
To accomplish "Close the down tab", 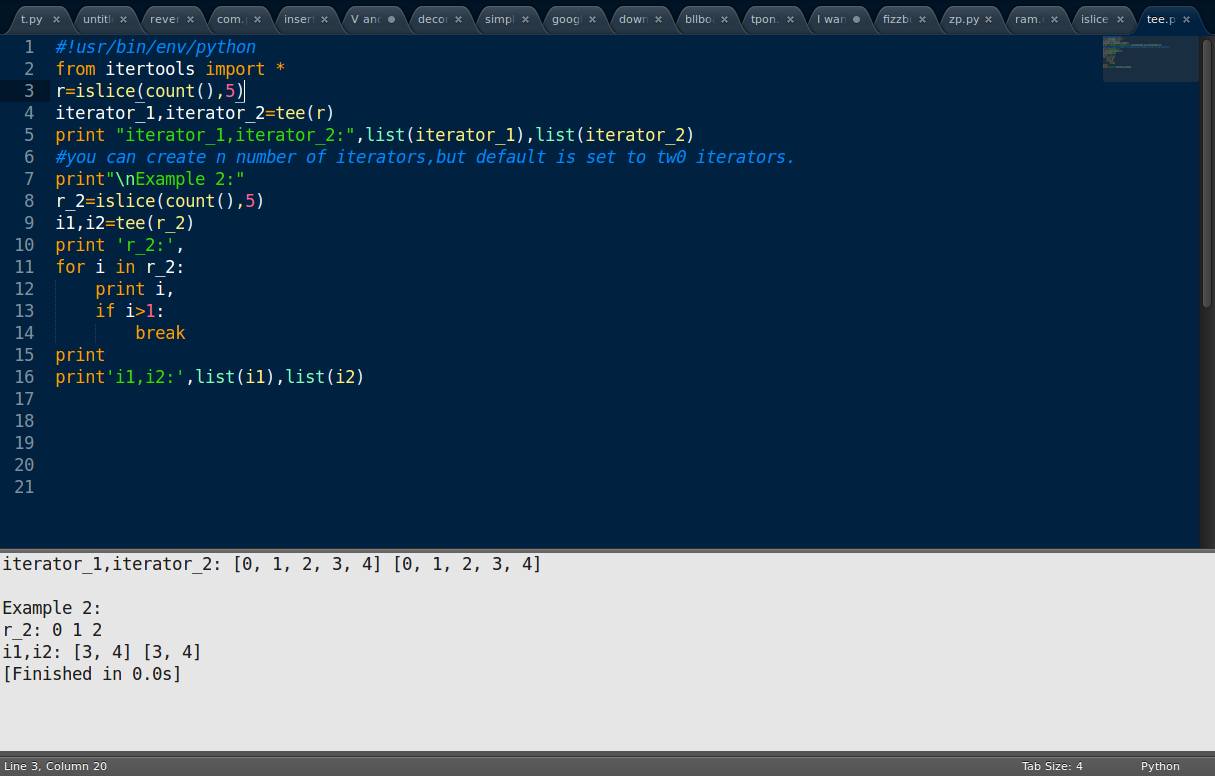I will click(659, 20).
